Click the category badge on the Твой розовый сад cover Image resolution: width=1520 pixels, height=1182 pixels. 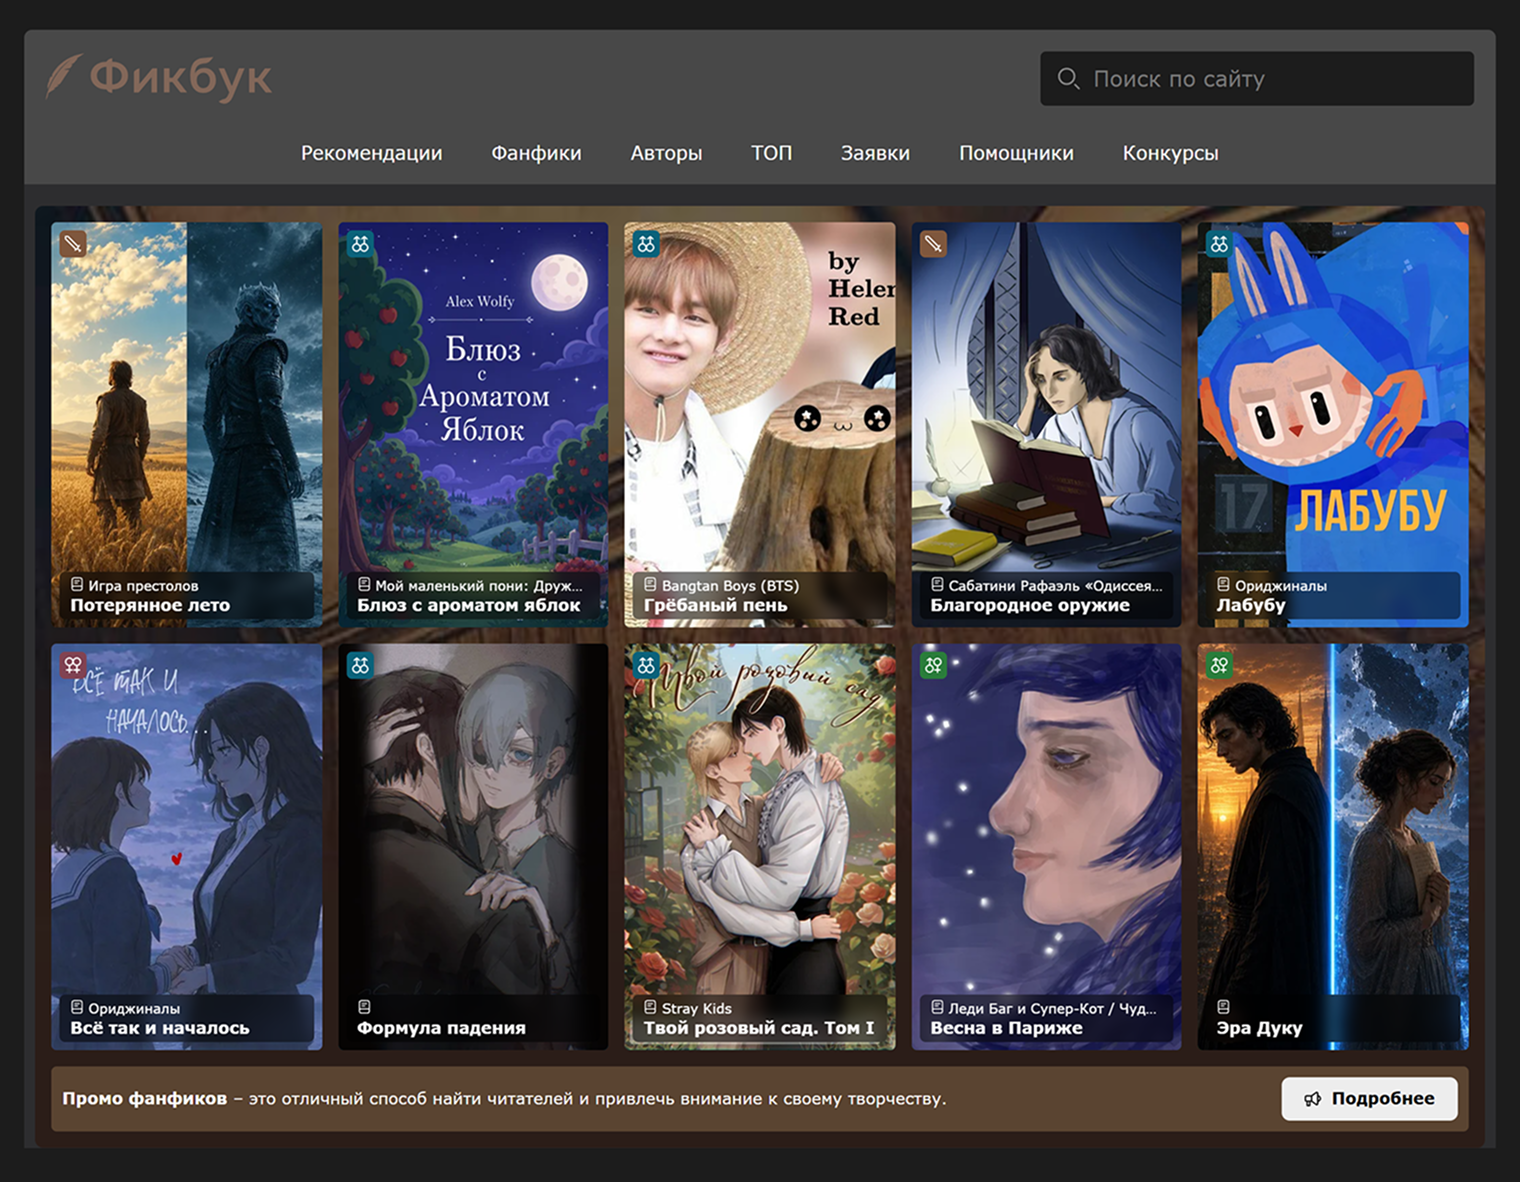pyautogui.click(x=647, y=665)
